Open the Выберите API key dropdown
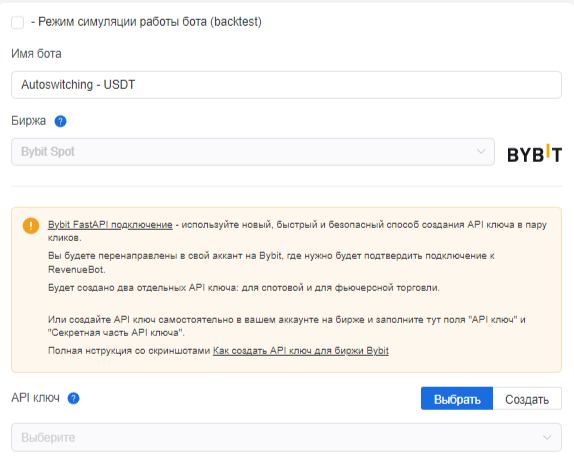 pos(286,438)
